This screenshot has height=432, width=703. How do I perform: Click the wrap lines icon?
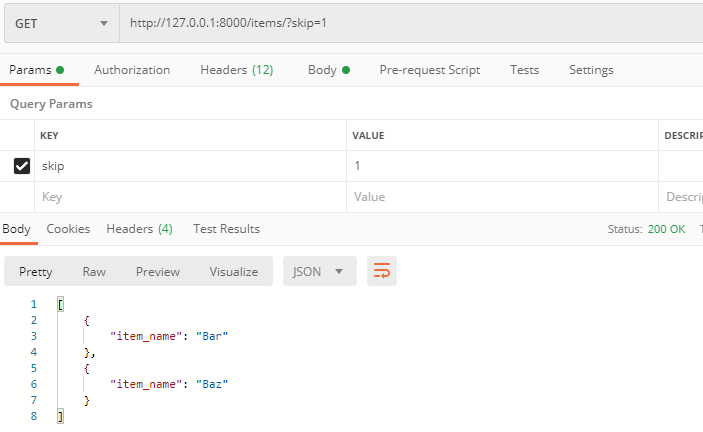click(x=381, y=271)
